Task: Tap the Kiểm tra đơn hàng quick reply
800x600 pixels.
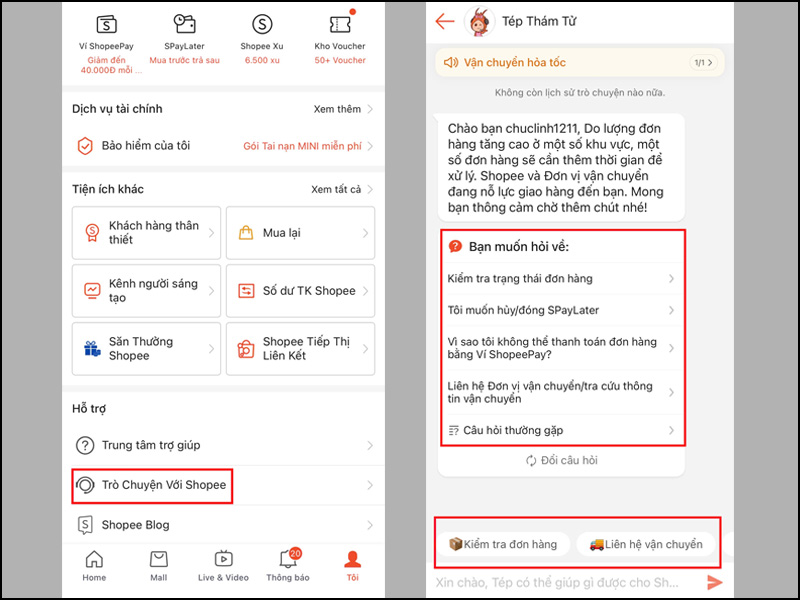Action: 503,544
